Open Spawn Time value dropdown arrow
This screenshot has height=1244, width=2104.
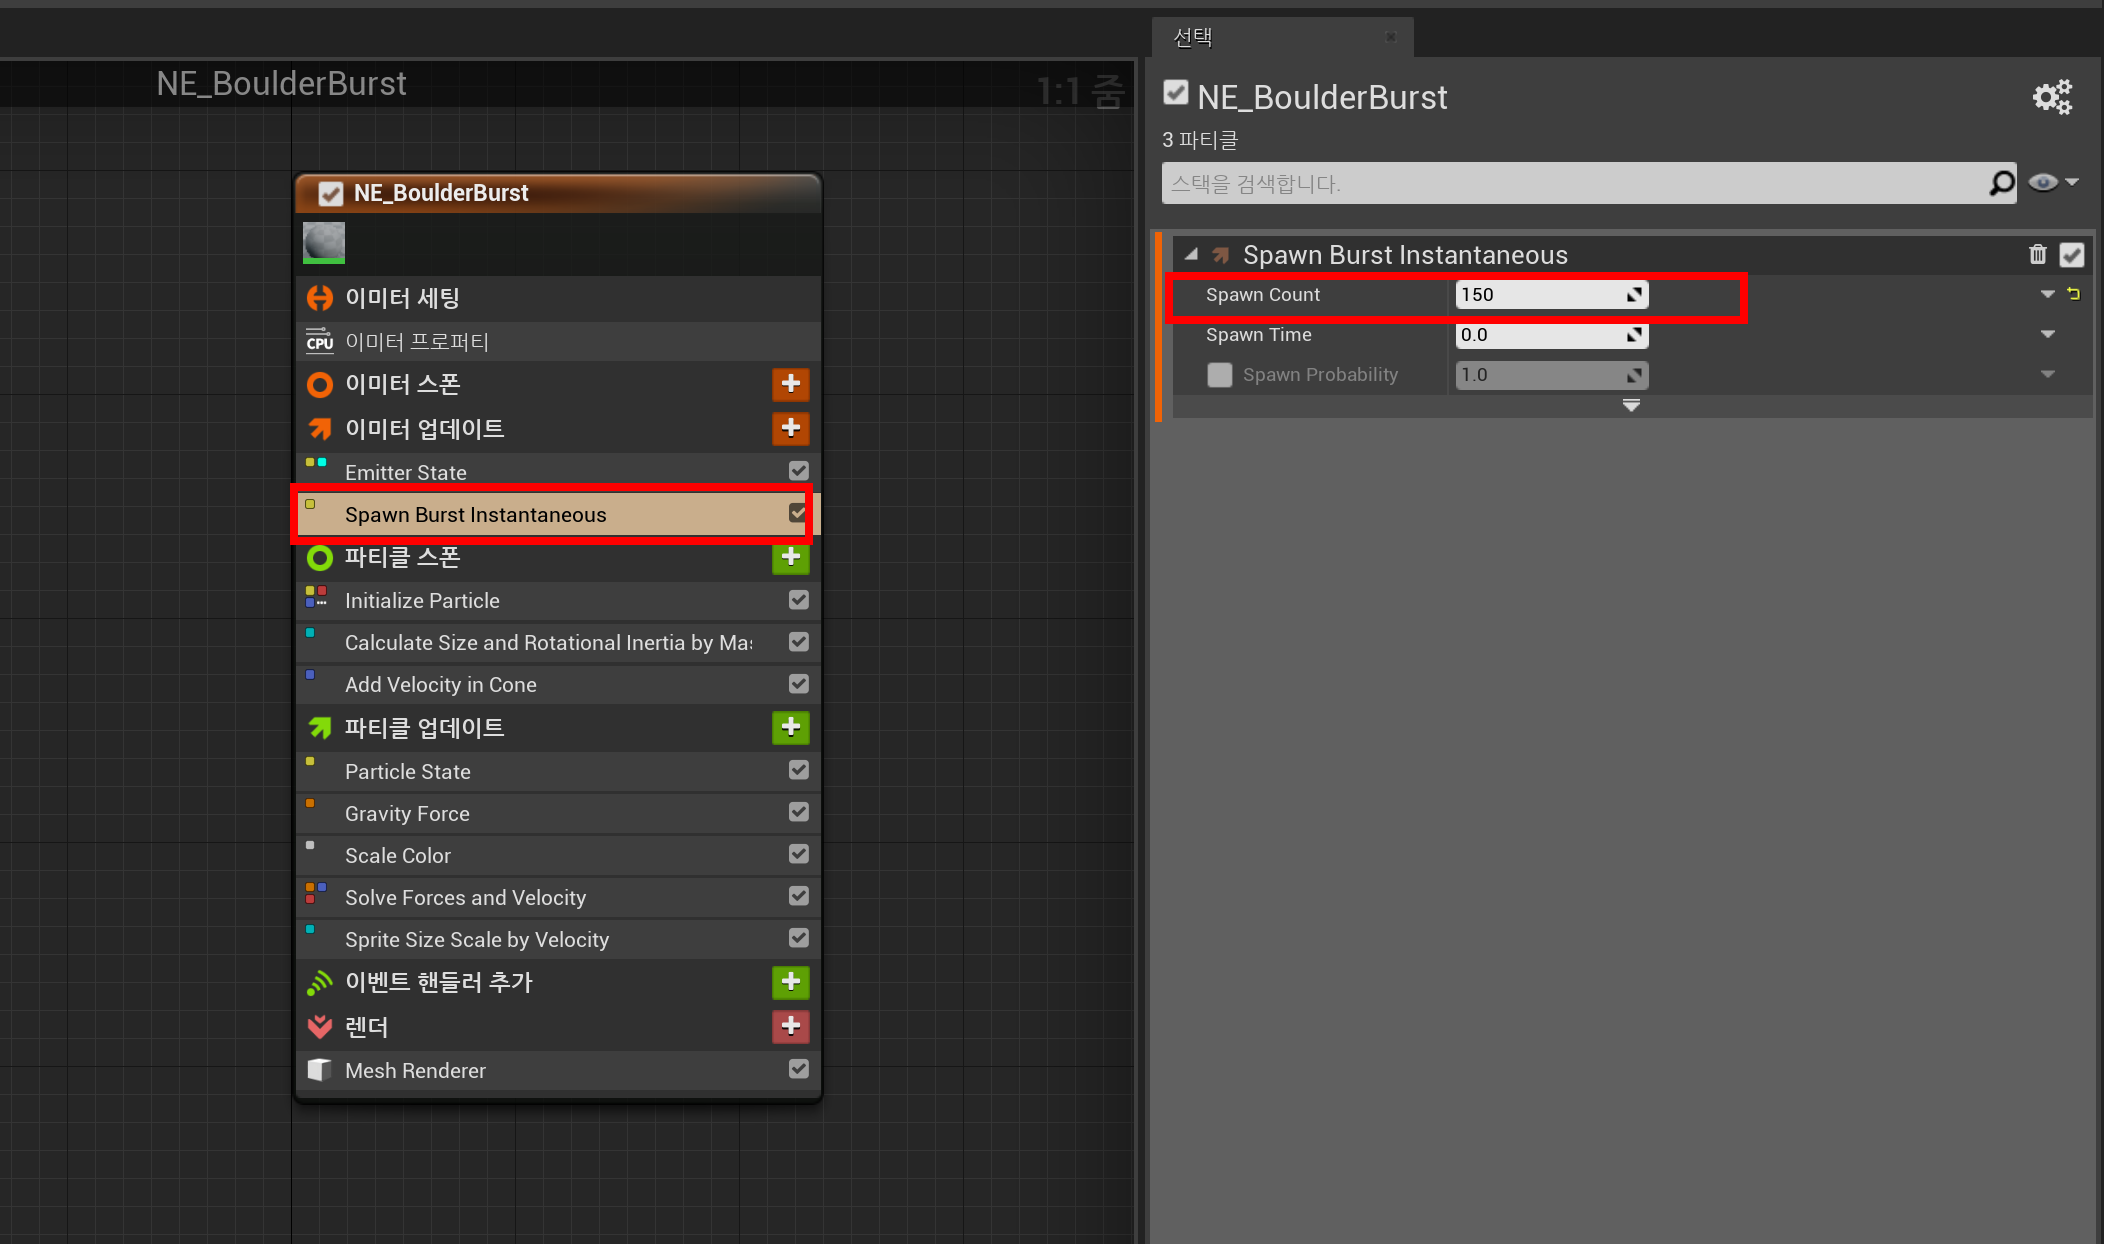tap(2047, 335)
